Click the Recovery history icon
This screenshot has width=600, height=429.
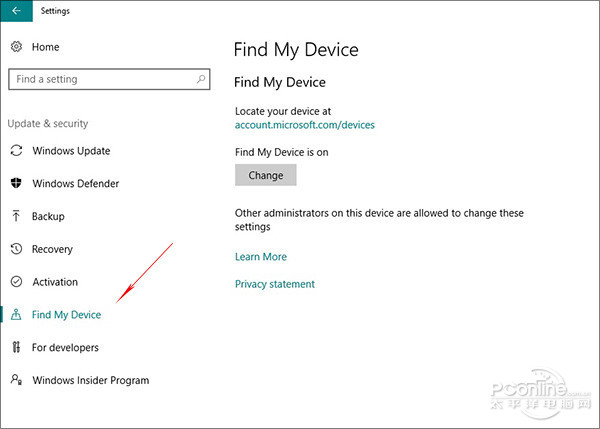click(16, 249)
